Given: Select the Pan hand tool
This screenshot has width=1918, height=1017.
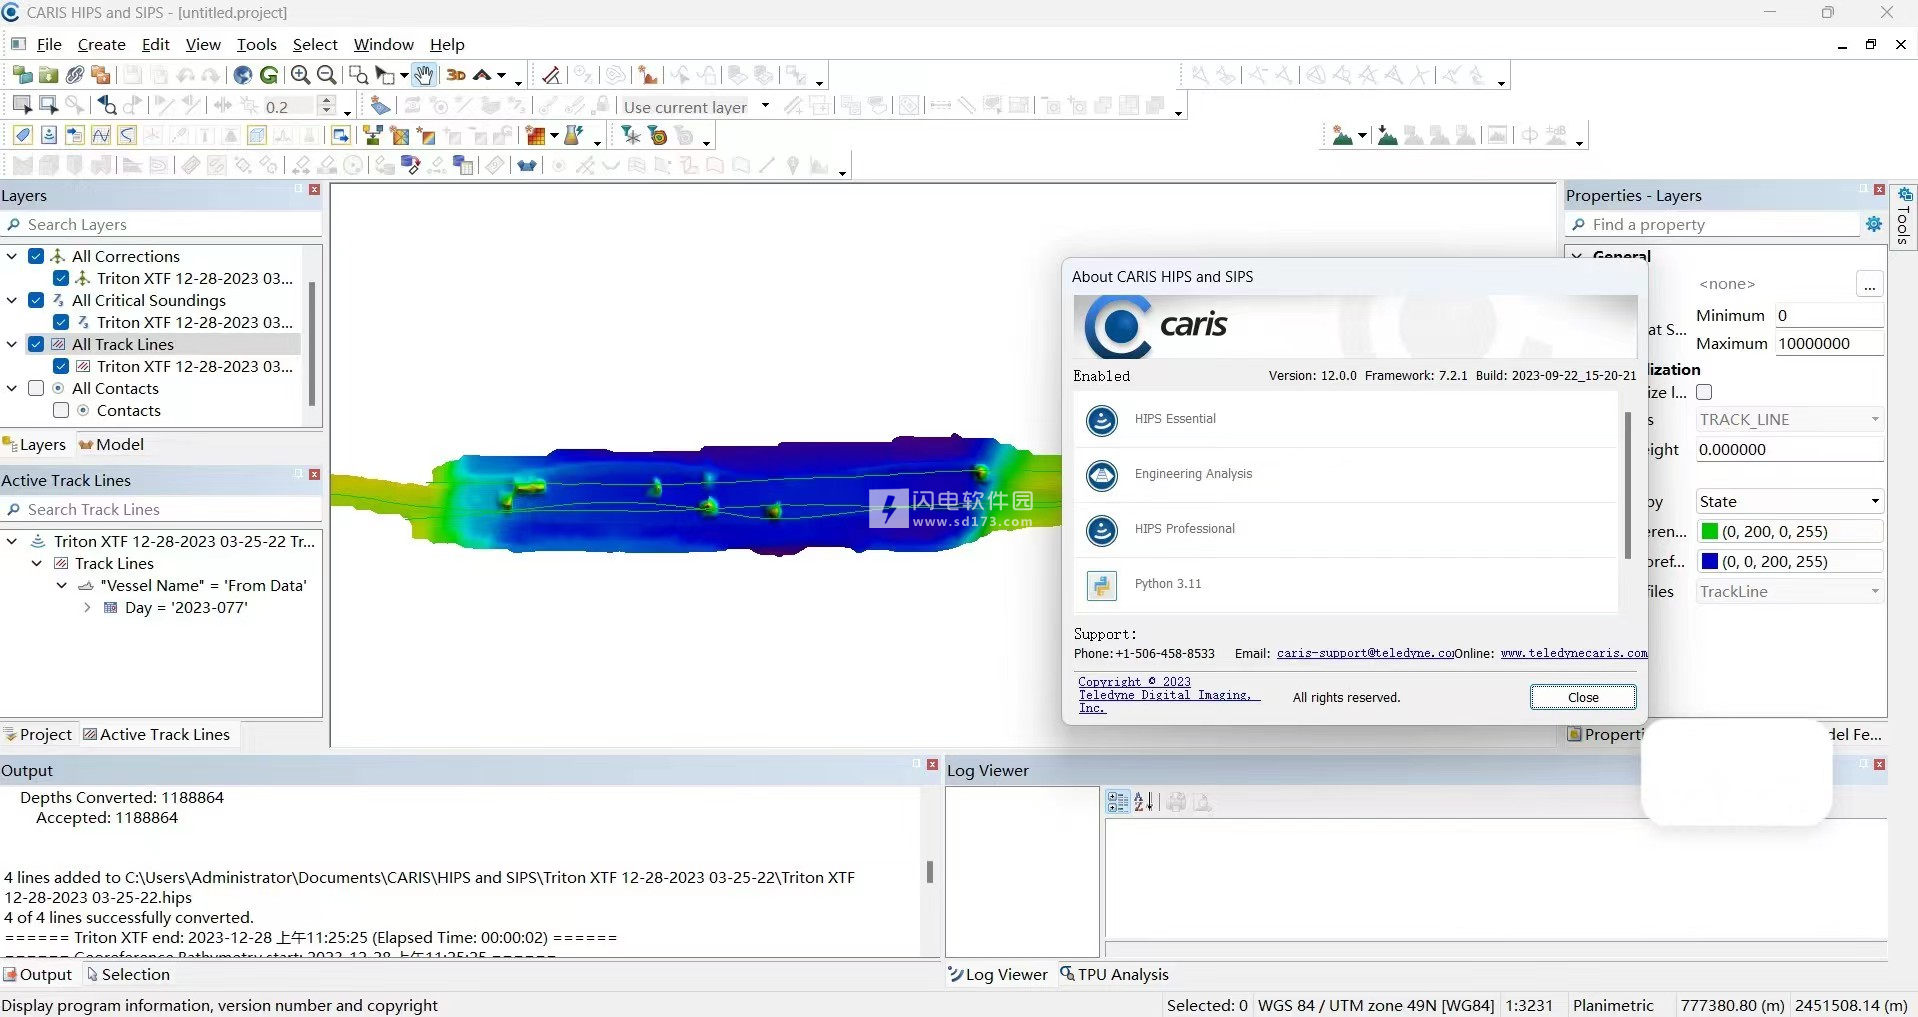Looking at the screenshot, I should click(424, 75).
